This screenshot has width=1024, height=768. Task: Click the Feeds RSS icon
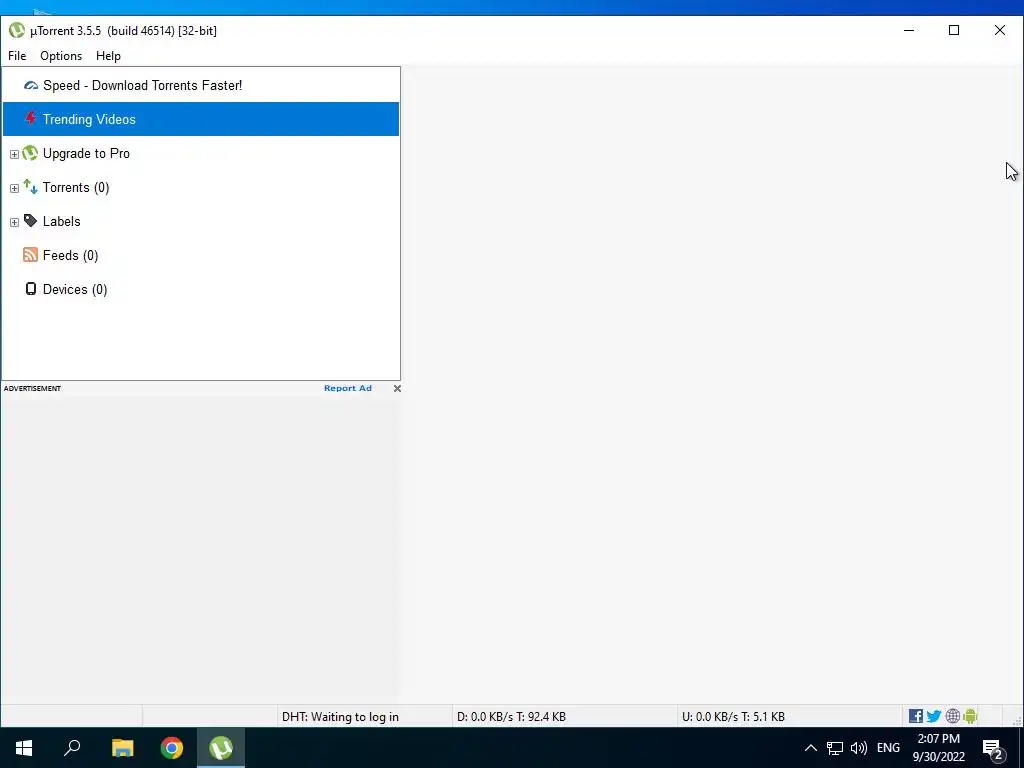(x=30, y=255)
